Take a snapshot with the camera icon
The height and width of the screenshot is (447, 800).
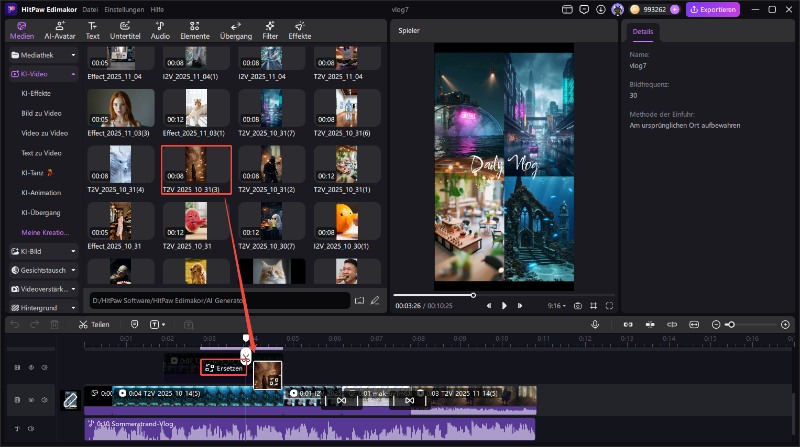click(x=578, y=305)
